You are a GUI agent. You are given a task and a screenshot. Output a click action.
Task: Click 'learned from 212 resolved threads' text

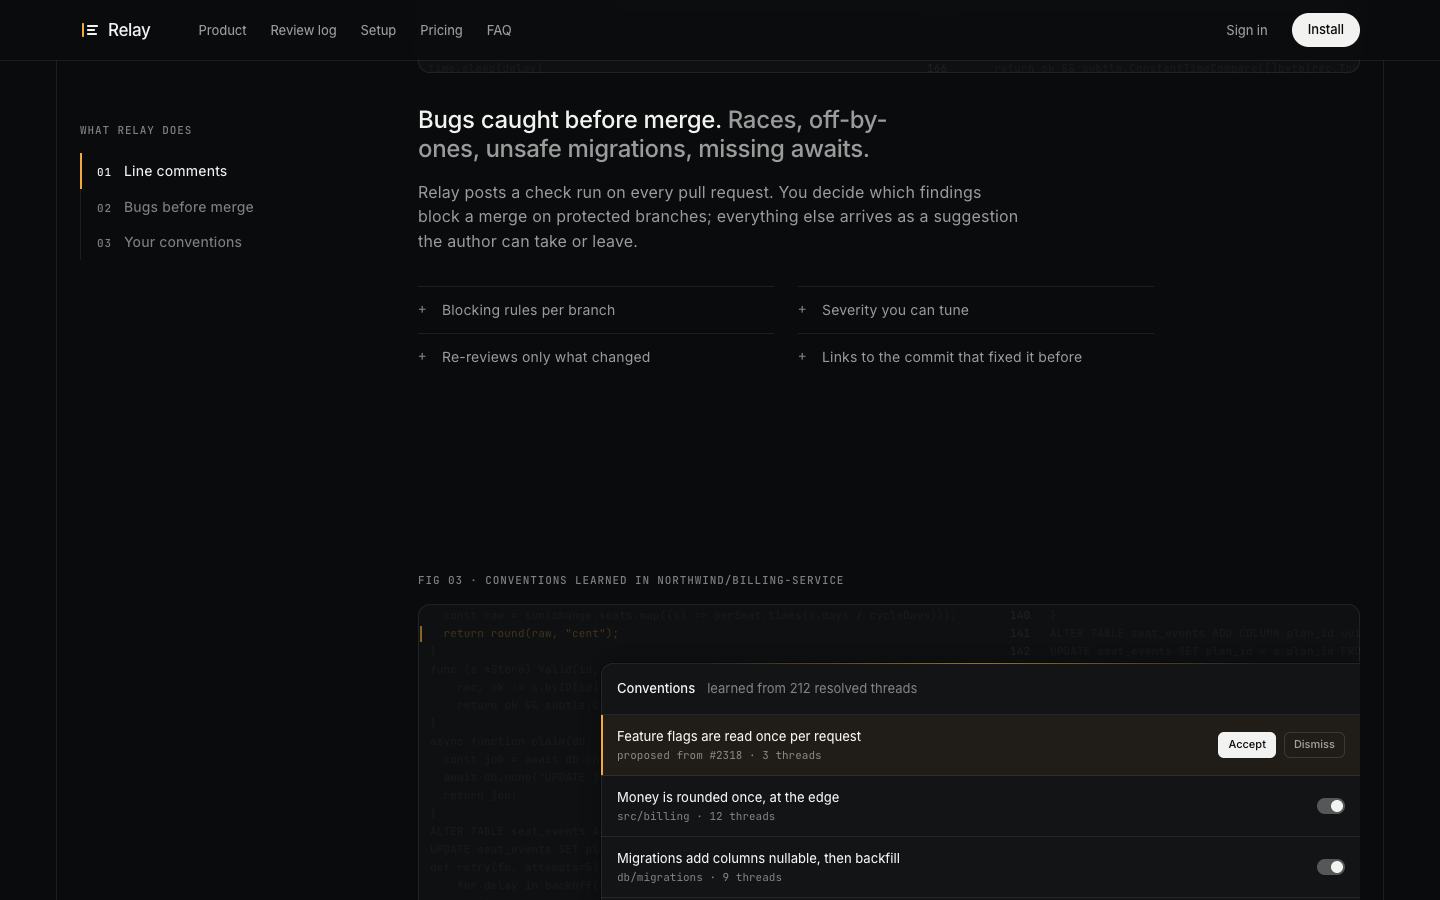[812, 688]
